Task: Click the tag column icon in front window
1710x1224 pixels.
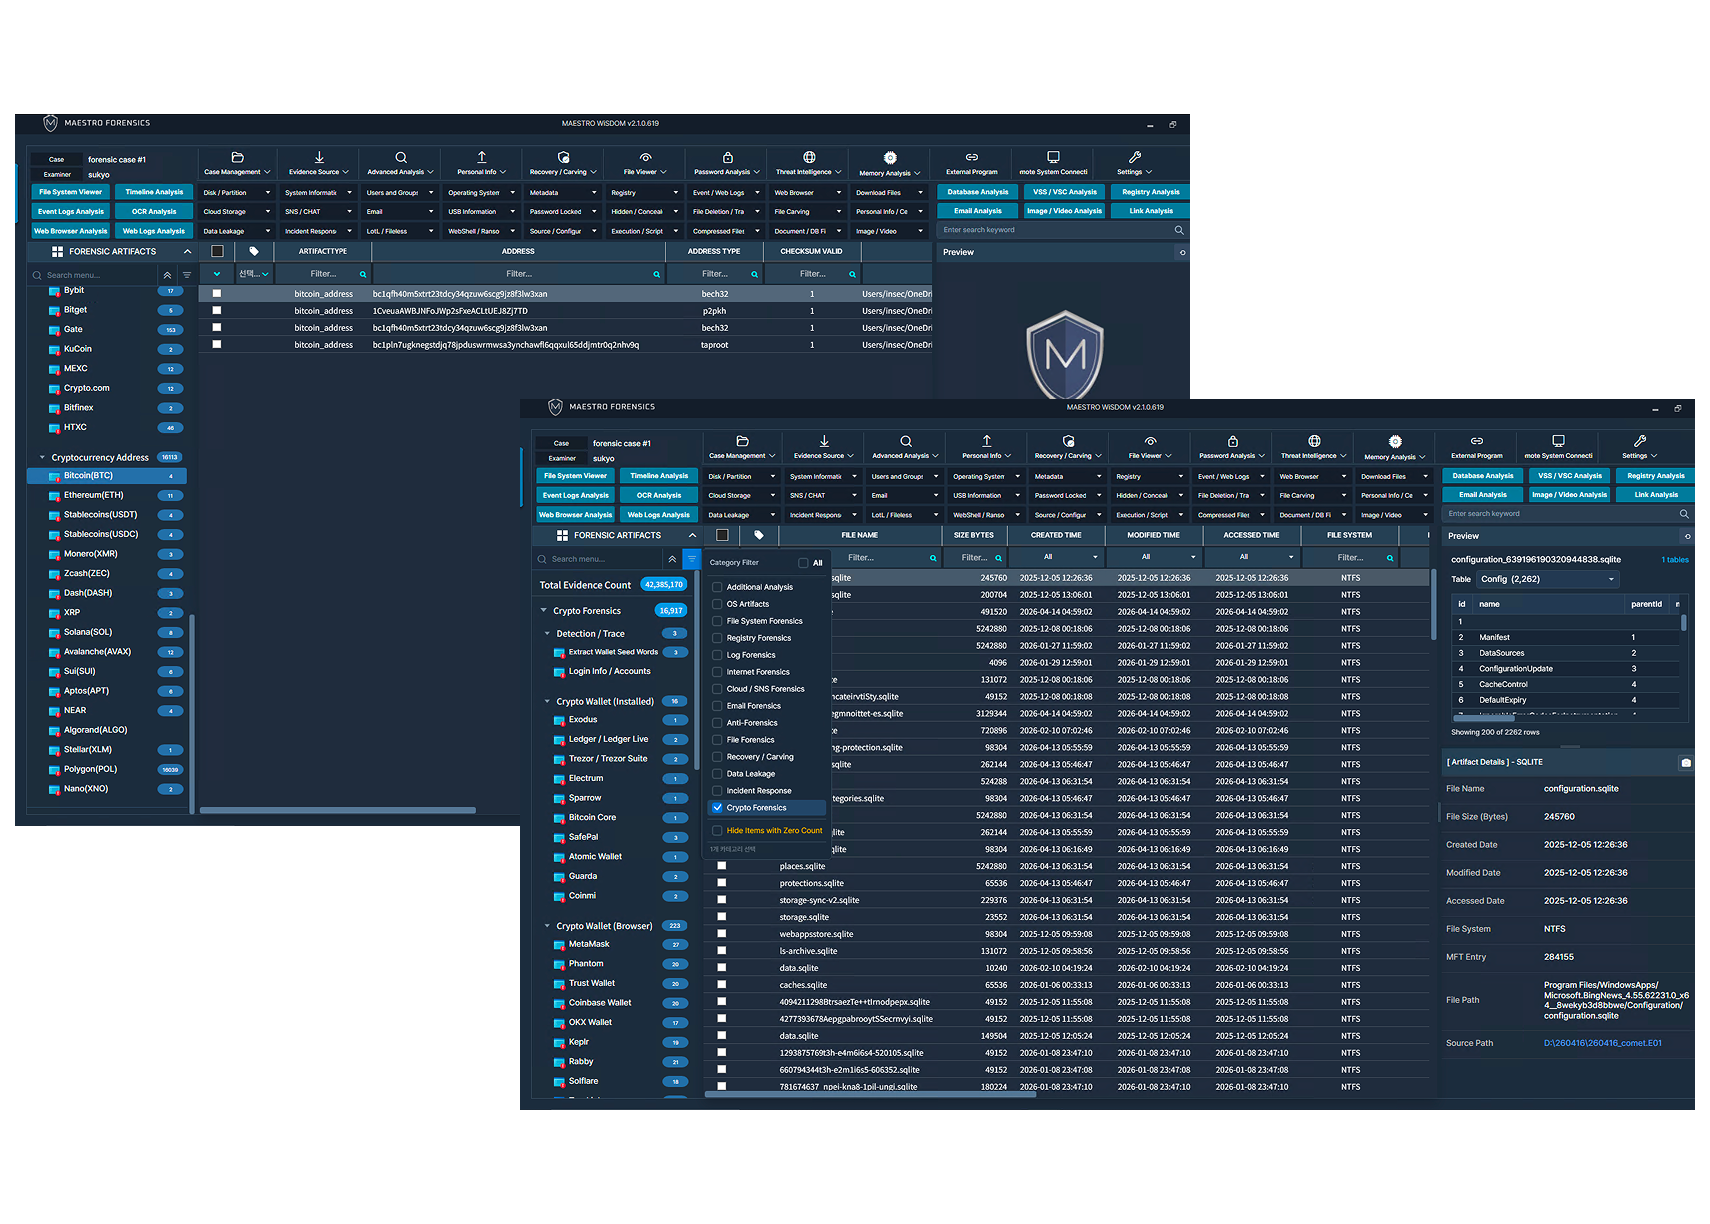Action: tap(759, 535)
